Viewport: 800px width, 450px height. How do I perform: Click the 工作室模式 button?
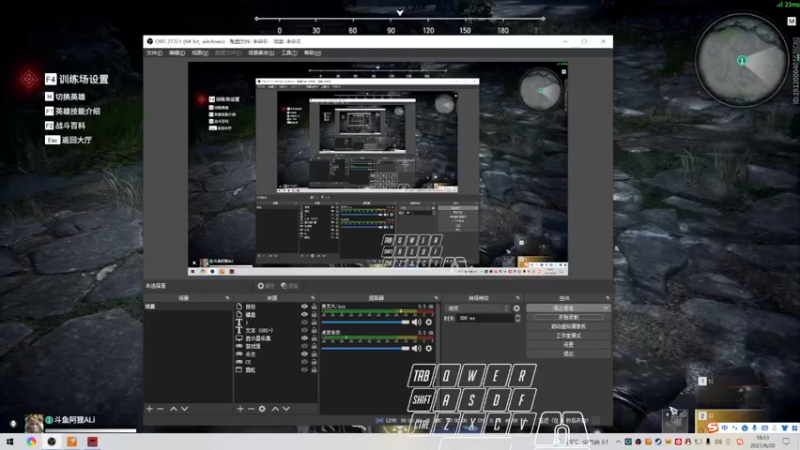point(568,336)
